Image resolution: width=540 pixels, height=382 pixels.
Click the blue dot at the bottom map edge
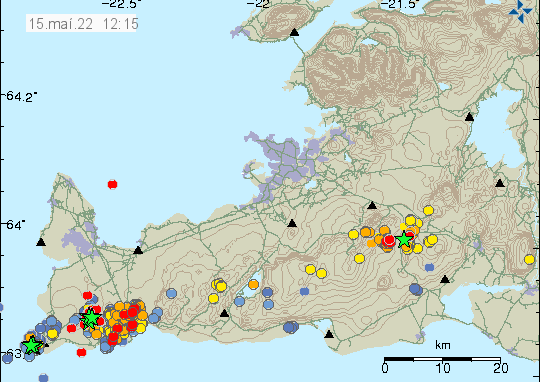43,378
